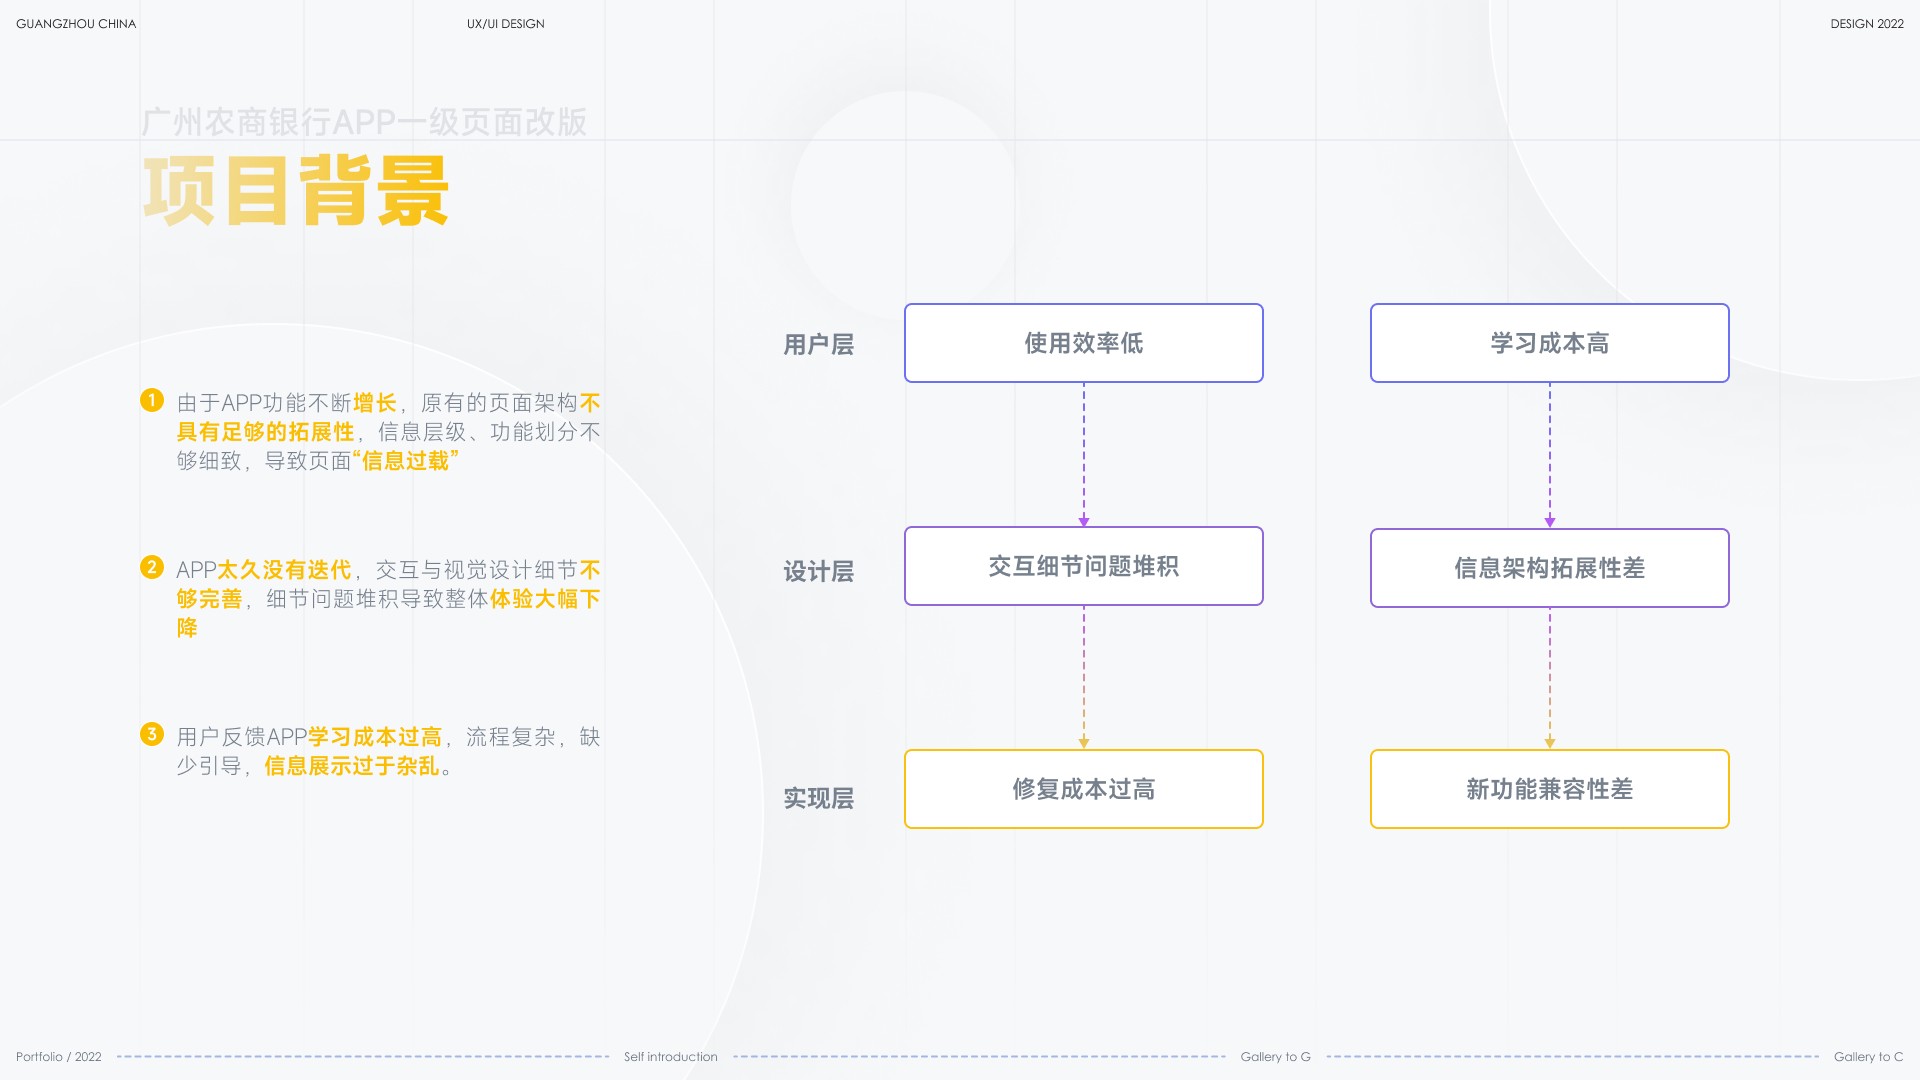Select the 学习成本高 box
1920x1080 pixels.
click(x=1550, y=343)
